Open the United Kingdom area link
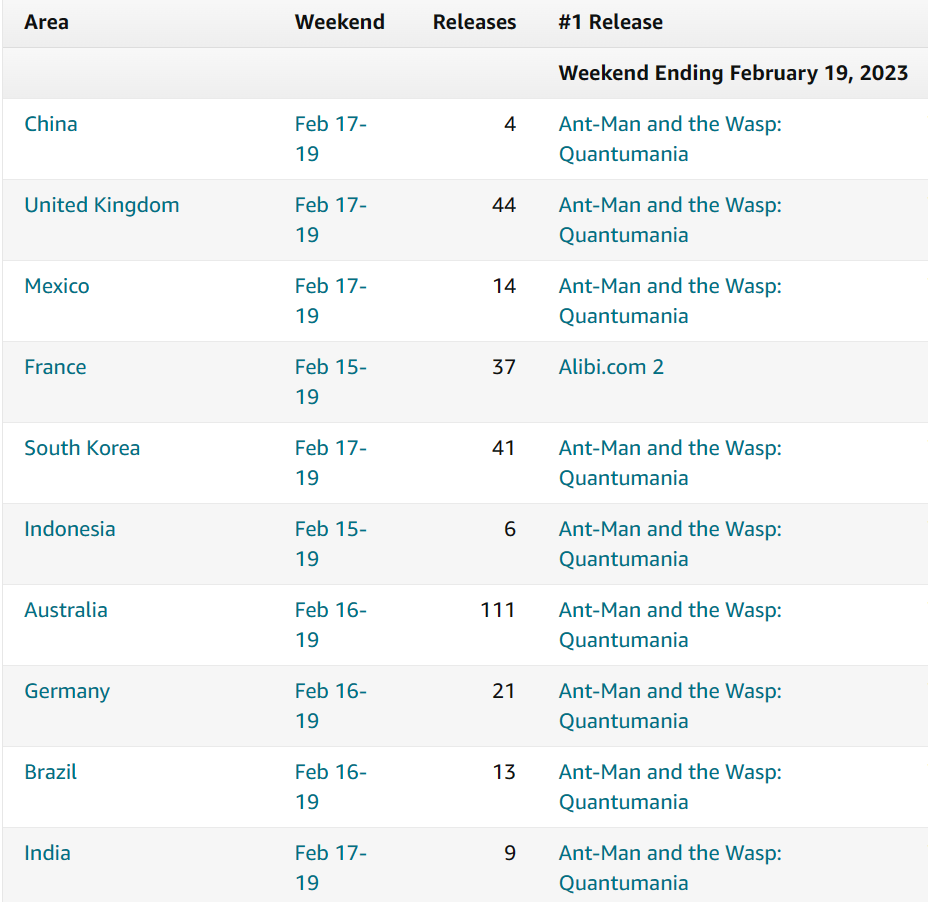The height and width of the screenshot is (902, 928). (102, 205)
